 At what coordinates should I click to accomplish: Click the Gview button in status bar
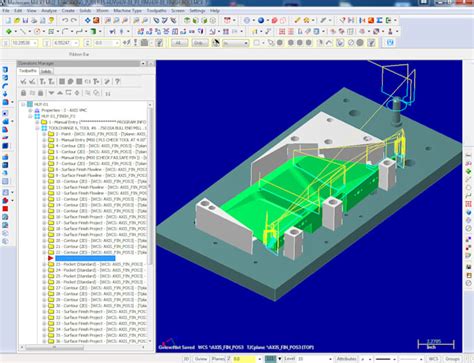(200, 359)
